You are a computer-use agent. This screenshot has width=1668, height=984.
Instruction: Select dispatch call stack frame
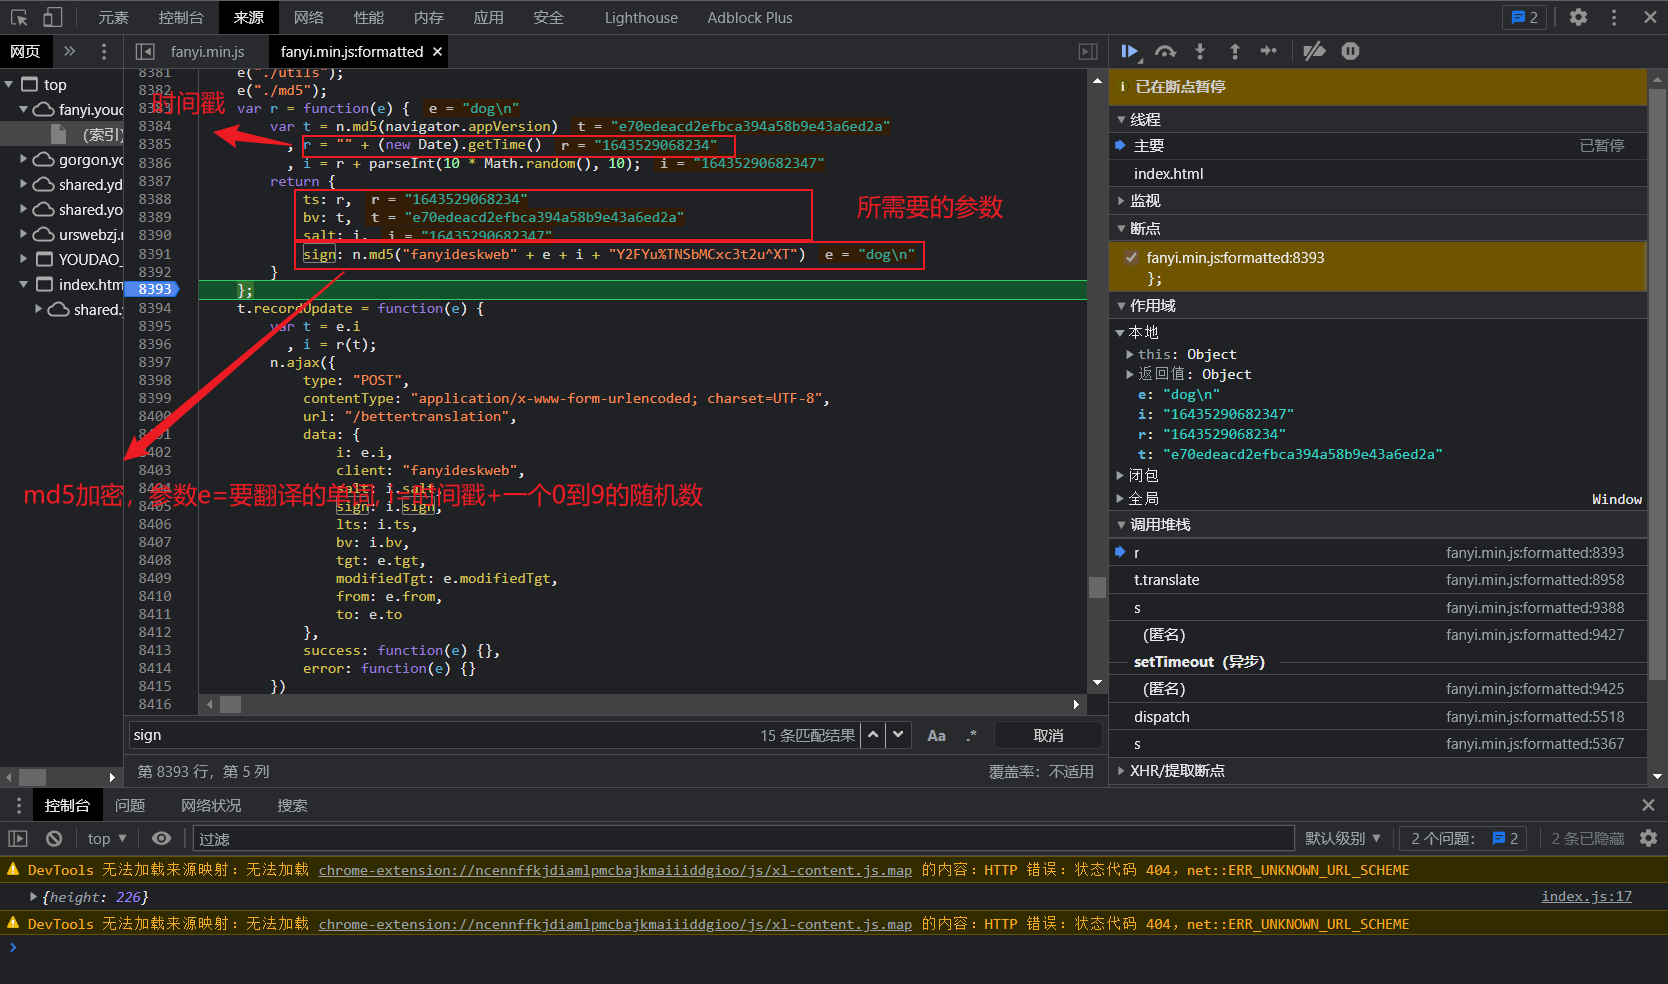1377,717
